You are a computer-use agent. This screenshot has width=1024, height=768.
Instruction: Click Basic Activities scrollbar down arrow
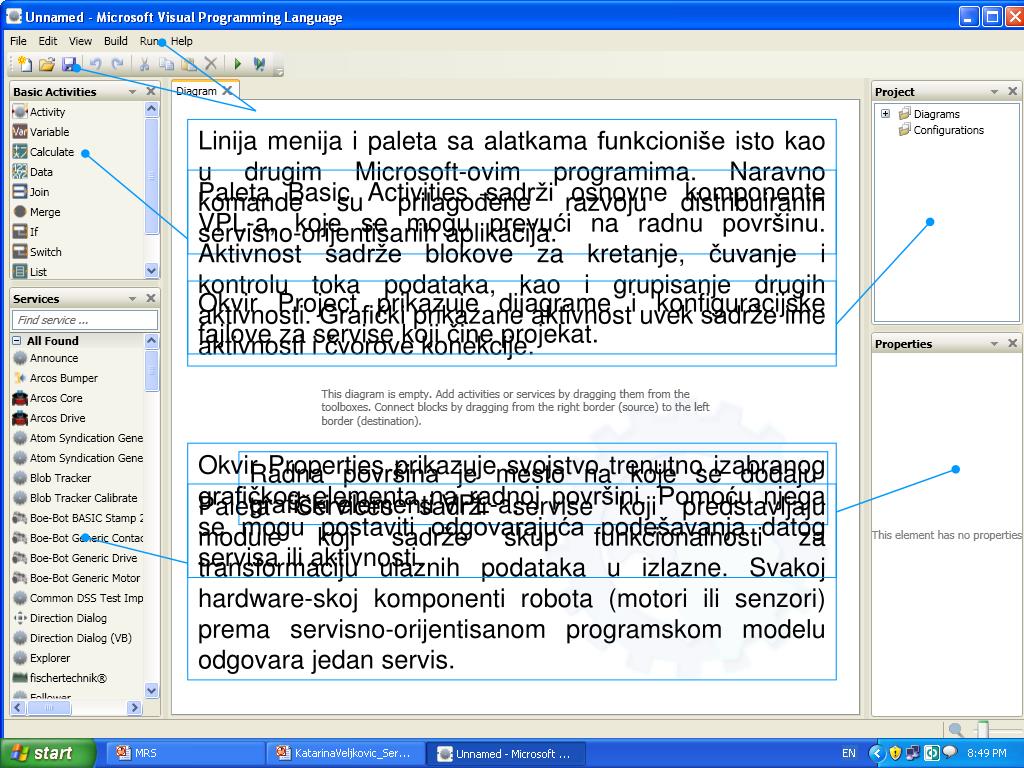click(152, 270)
